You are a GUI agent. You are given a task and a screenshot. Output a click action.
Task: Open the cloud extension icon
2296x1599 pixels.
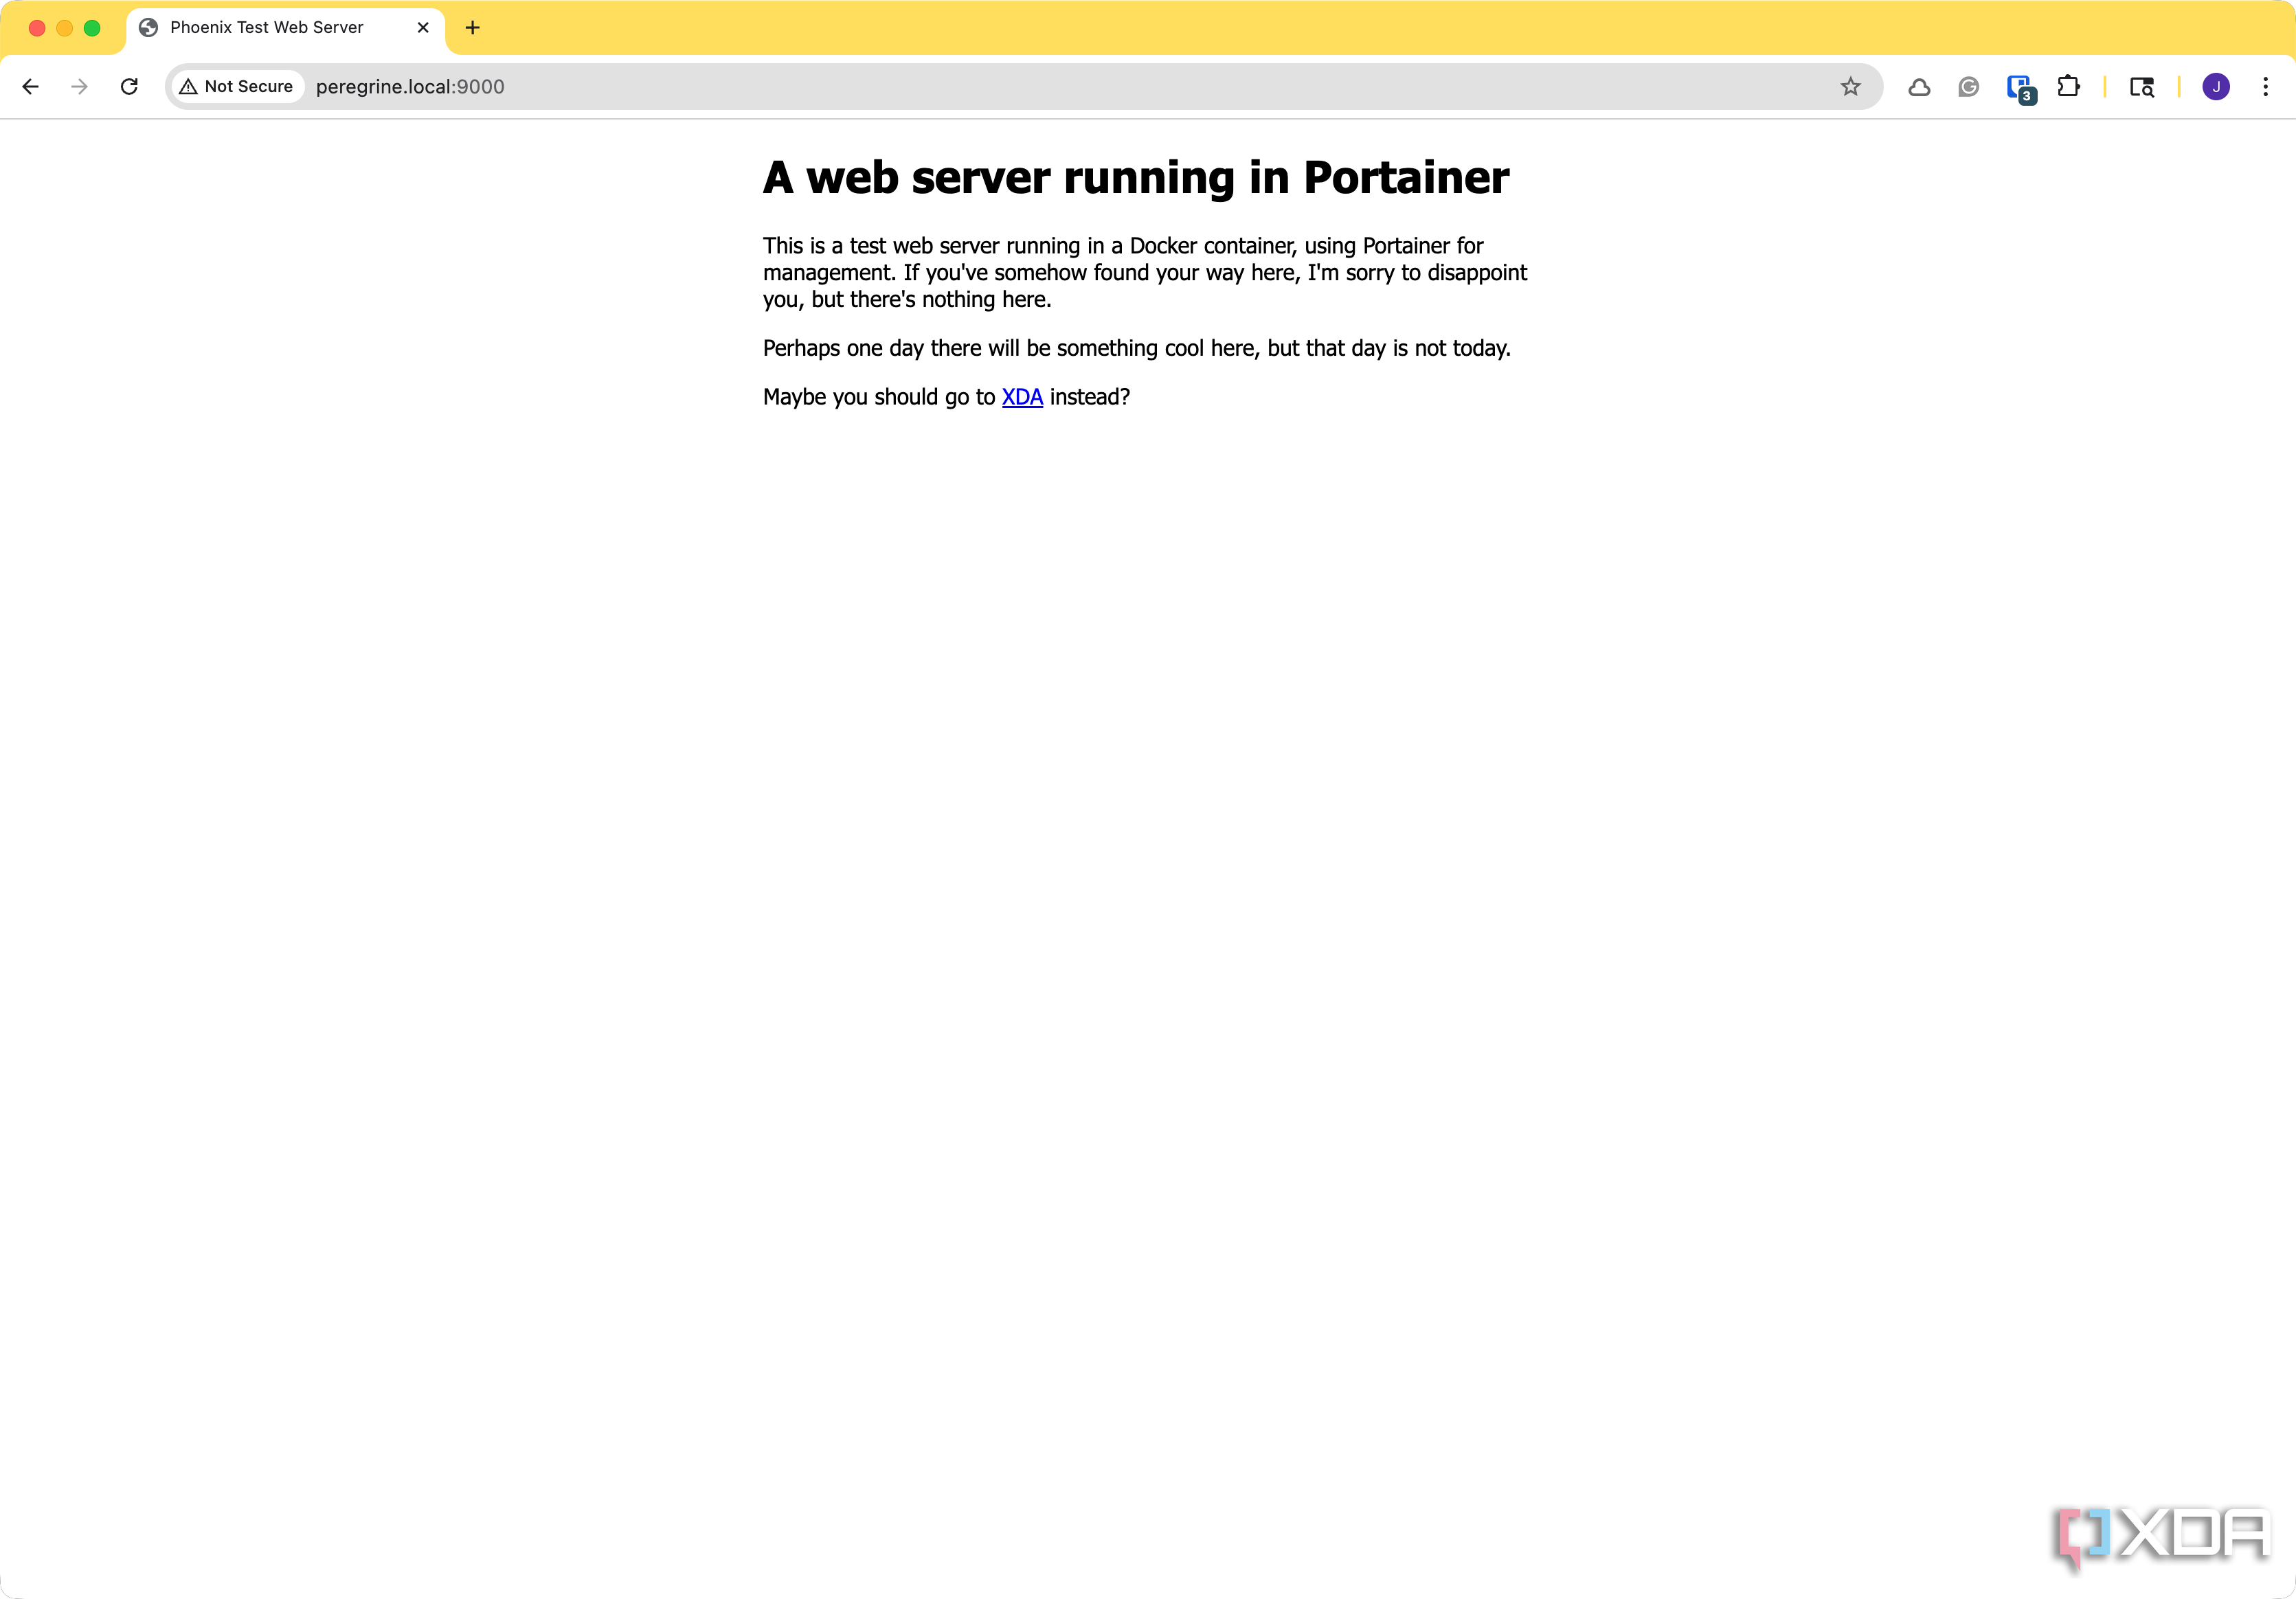1919,87
